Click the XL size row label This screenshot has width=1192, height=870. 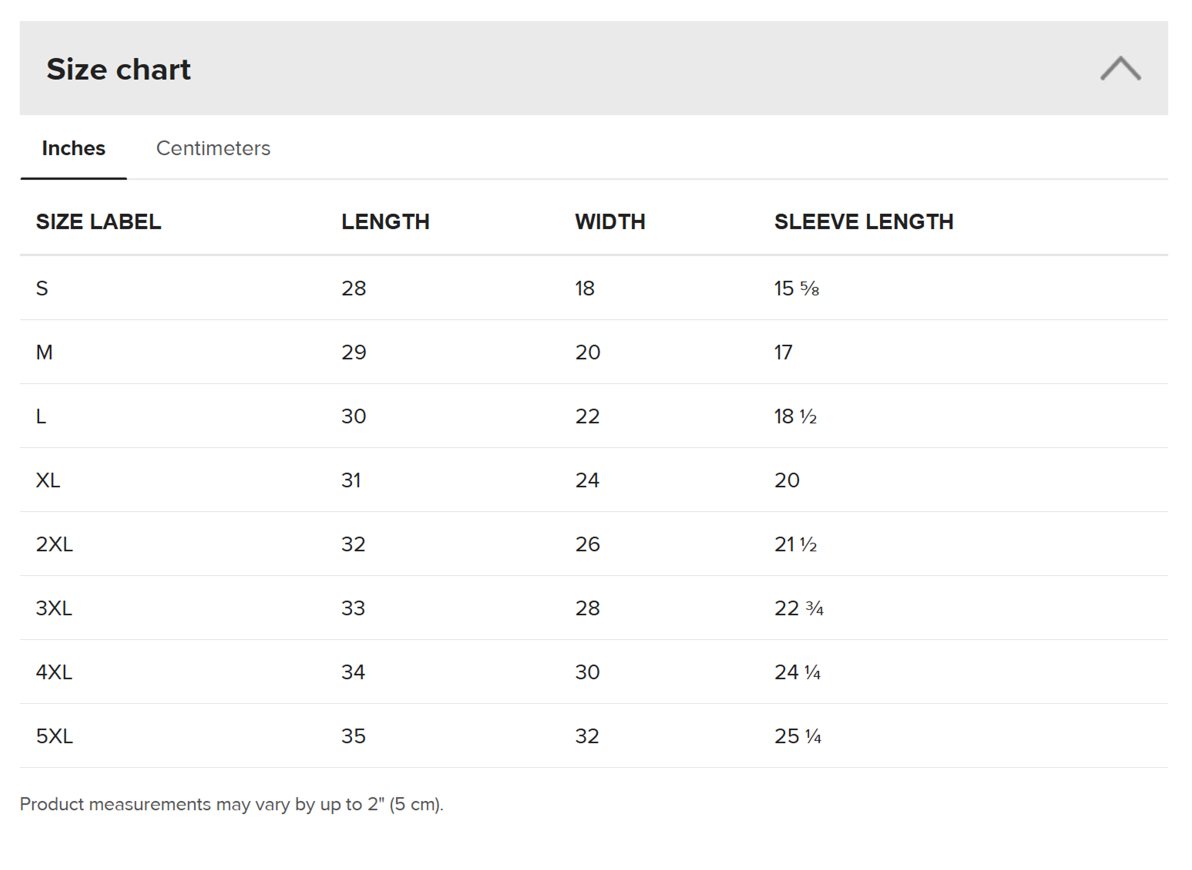[x=48, y=481]
